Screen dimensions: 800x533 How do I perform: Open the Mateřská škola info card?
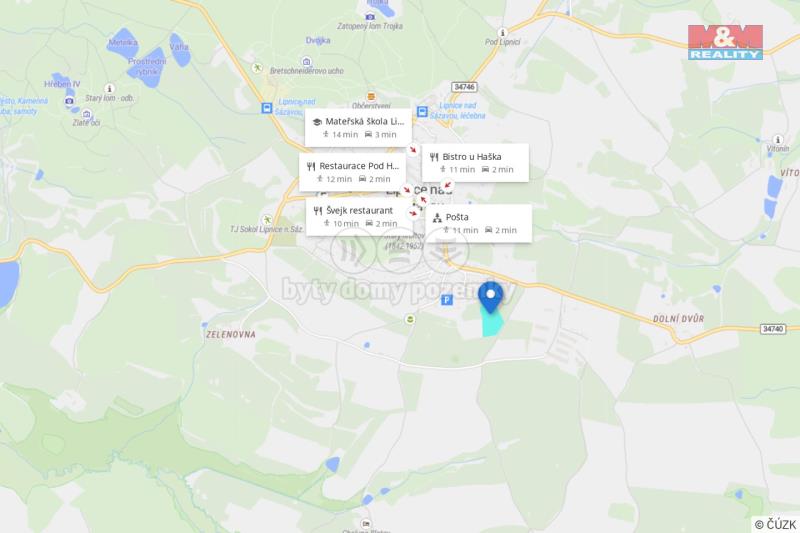pos(358,128)
